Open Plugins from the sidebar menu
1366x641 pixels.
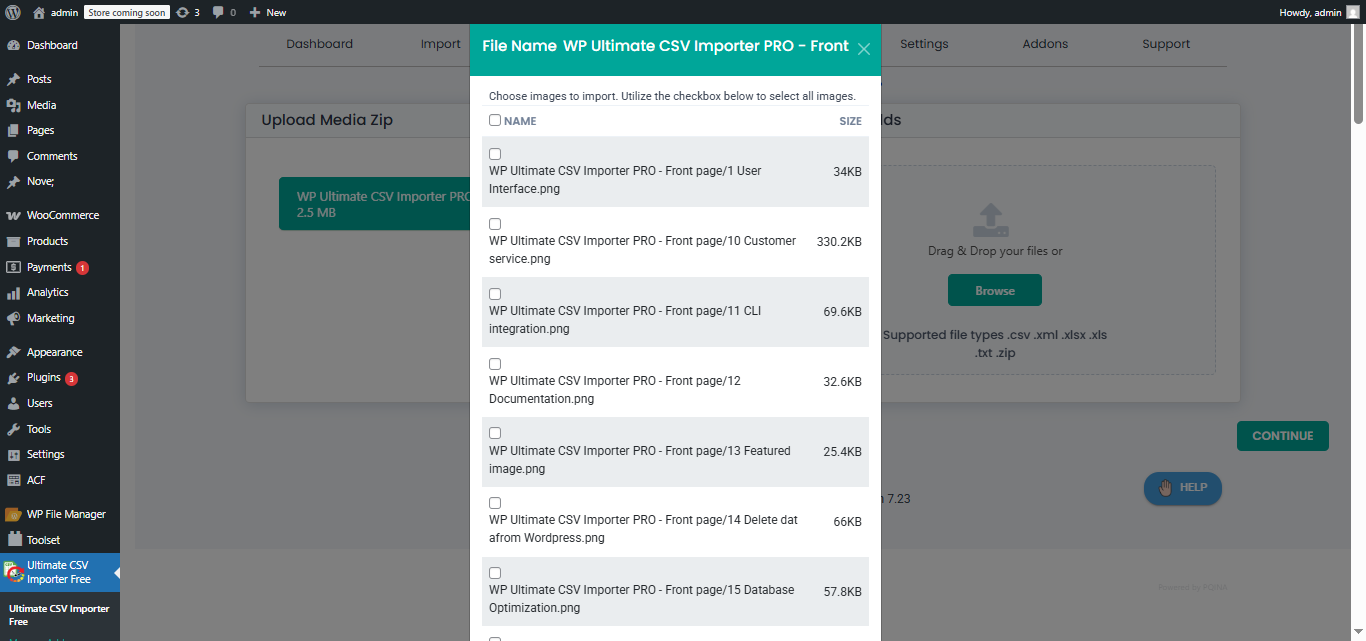(44, 378)
